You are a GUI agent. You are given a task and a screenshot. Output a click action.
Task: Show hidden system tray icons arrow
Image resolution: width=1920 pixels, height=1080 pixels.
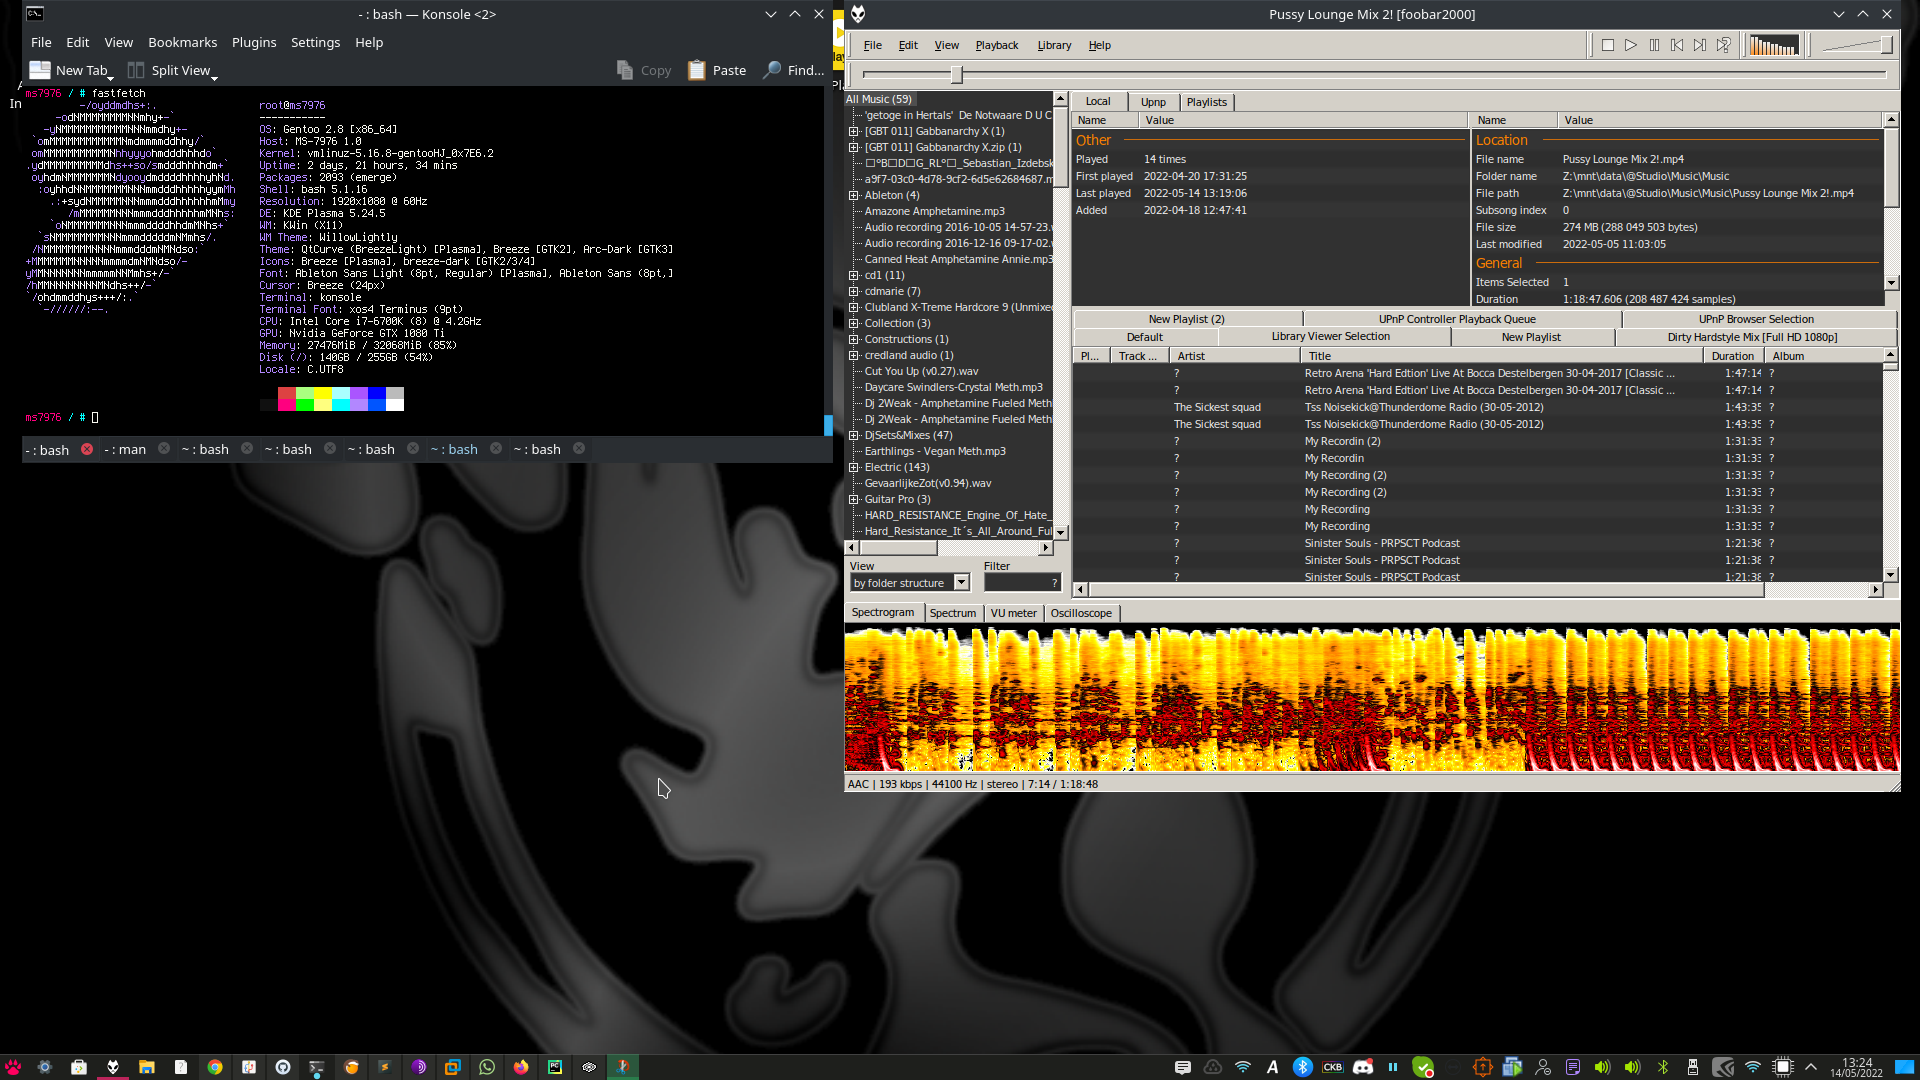(1811, 1067)
